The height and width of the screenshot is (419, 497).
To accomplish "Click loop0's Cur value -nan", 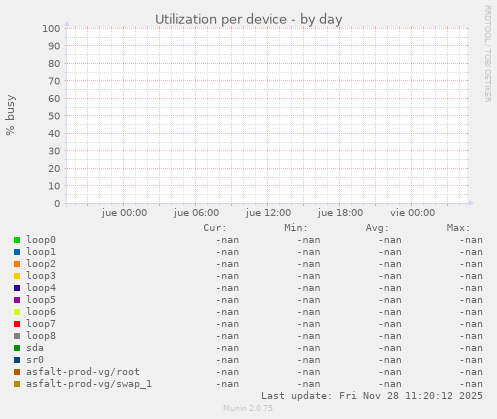I will point(227,240).
